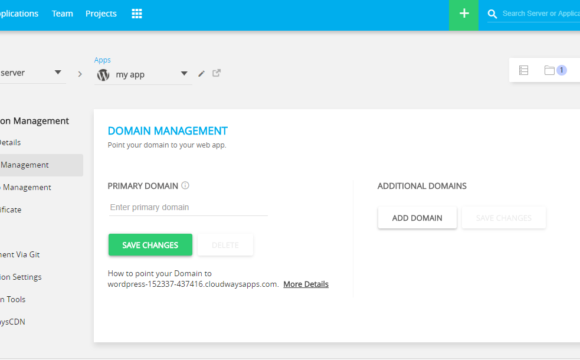The width and height of the screenshot is (580, 360).
Task: Edit app name with pencil icon
Action: tap(201, 74)
